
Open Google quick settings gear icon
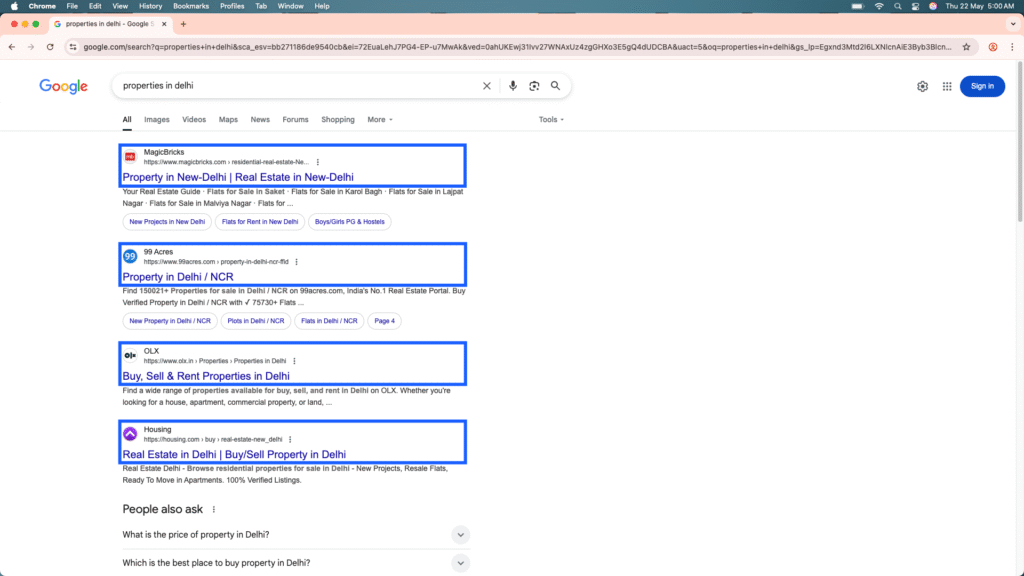click(x=922, y=86)
